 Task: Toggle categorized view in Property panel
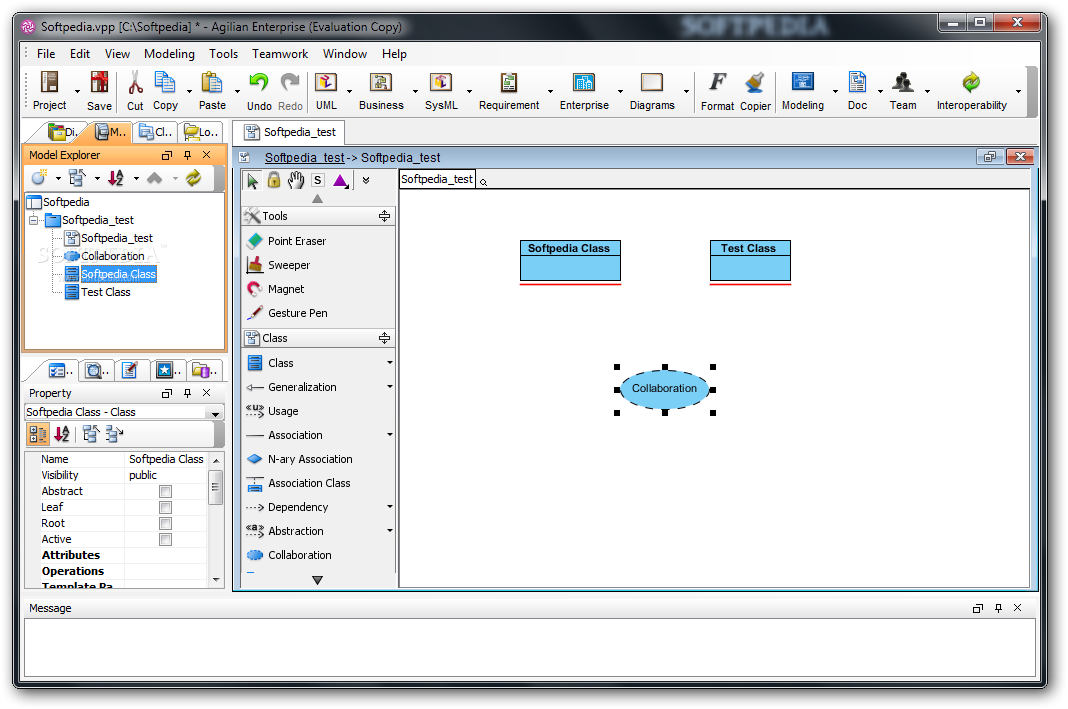(x=38, y=434)
